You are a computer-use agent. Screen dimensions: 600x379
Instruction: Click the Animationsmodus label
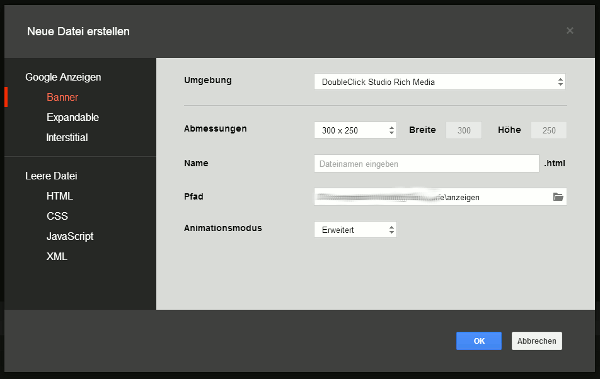(223, 228)
